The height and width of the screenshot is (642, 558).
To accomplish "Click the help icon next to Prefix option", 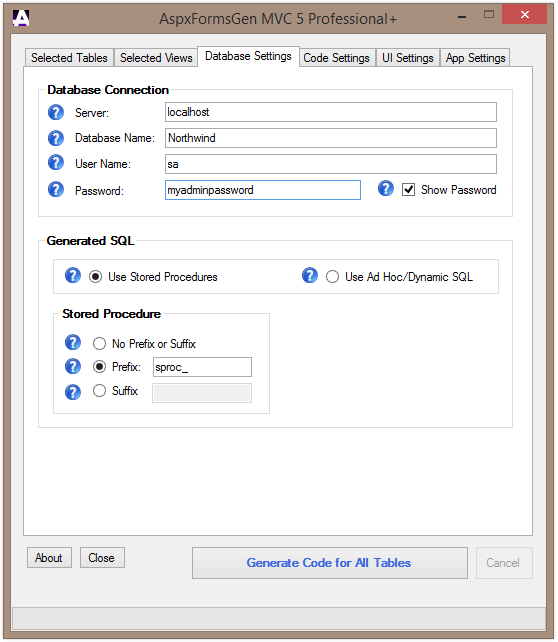I will click(73, 366).
